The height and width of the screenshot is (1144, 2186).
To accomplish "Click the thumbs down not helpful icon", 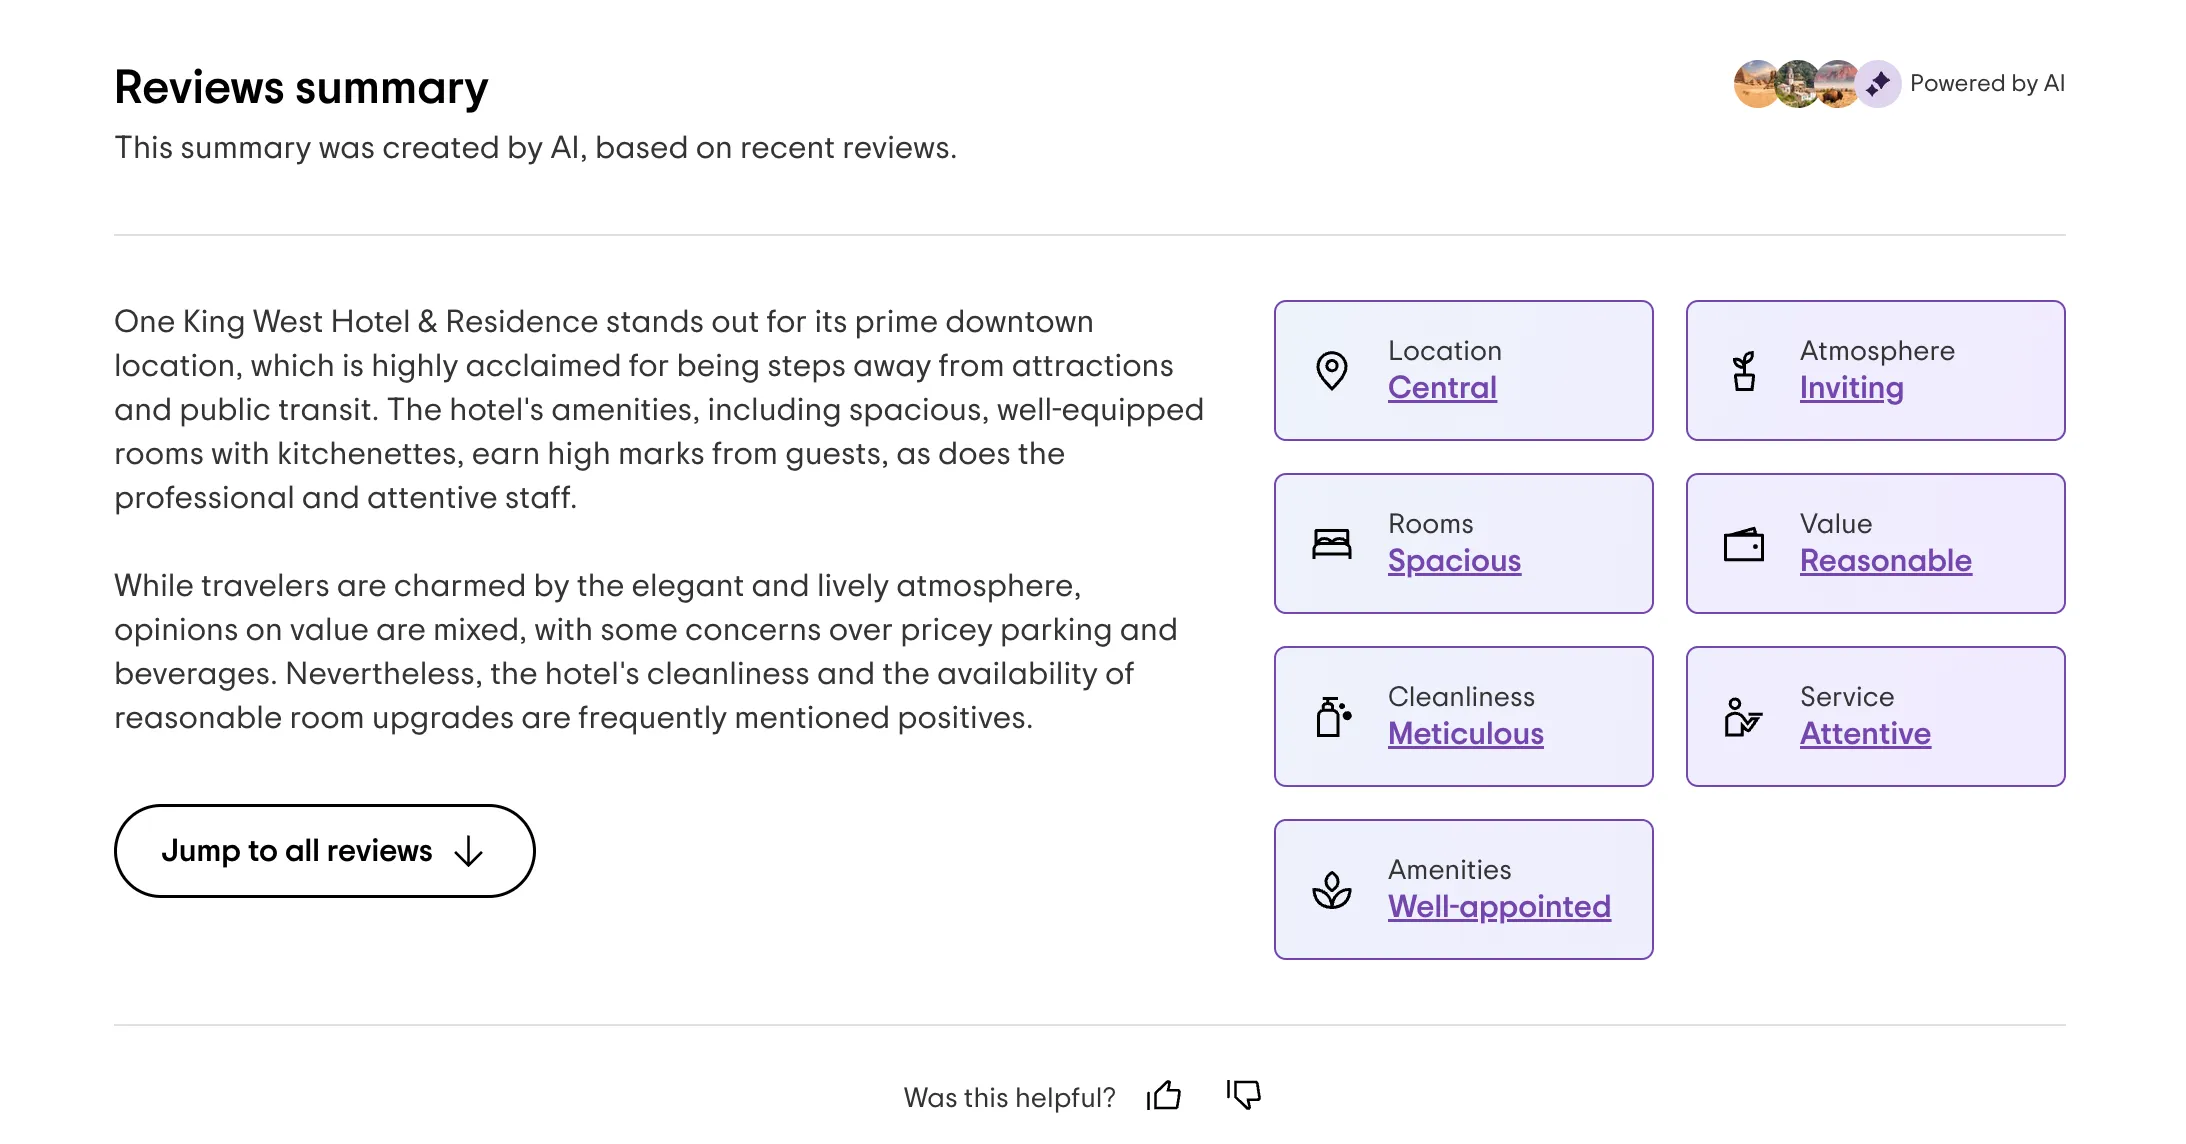I will [x=1244, y=1094].
